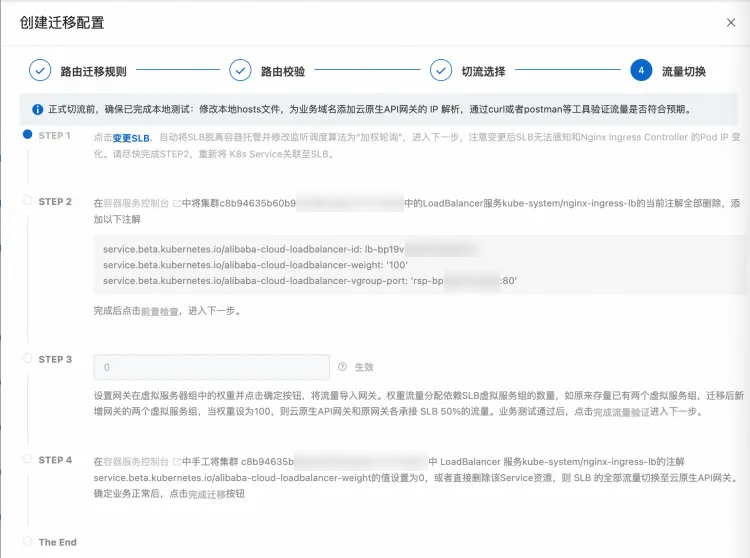Viewport: 750px width, 558px height.
Task: Click the 变更SLB link in STEP 1
Action: 131,138
